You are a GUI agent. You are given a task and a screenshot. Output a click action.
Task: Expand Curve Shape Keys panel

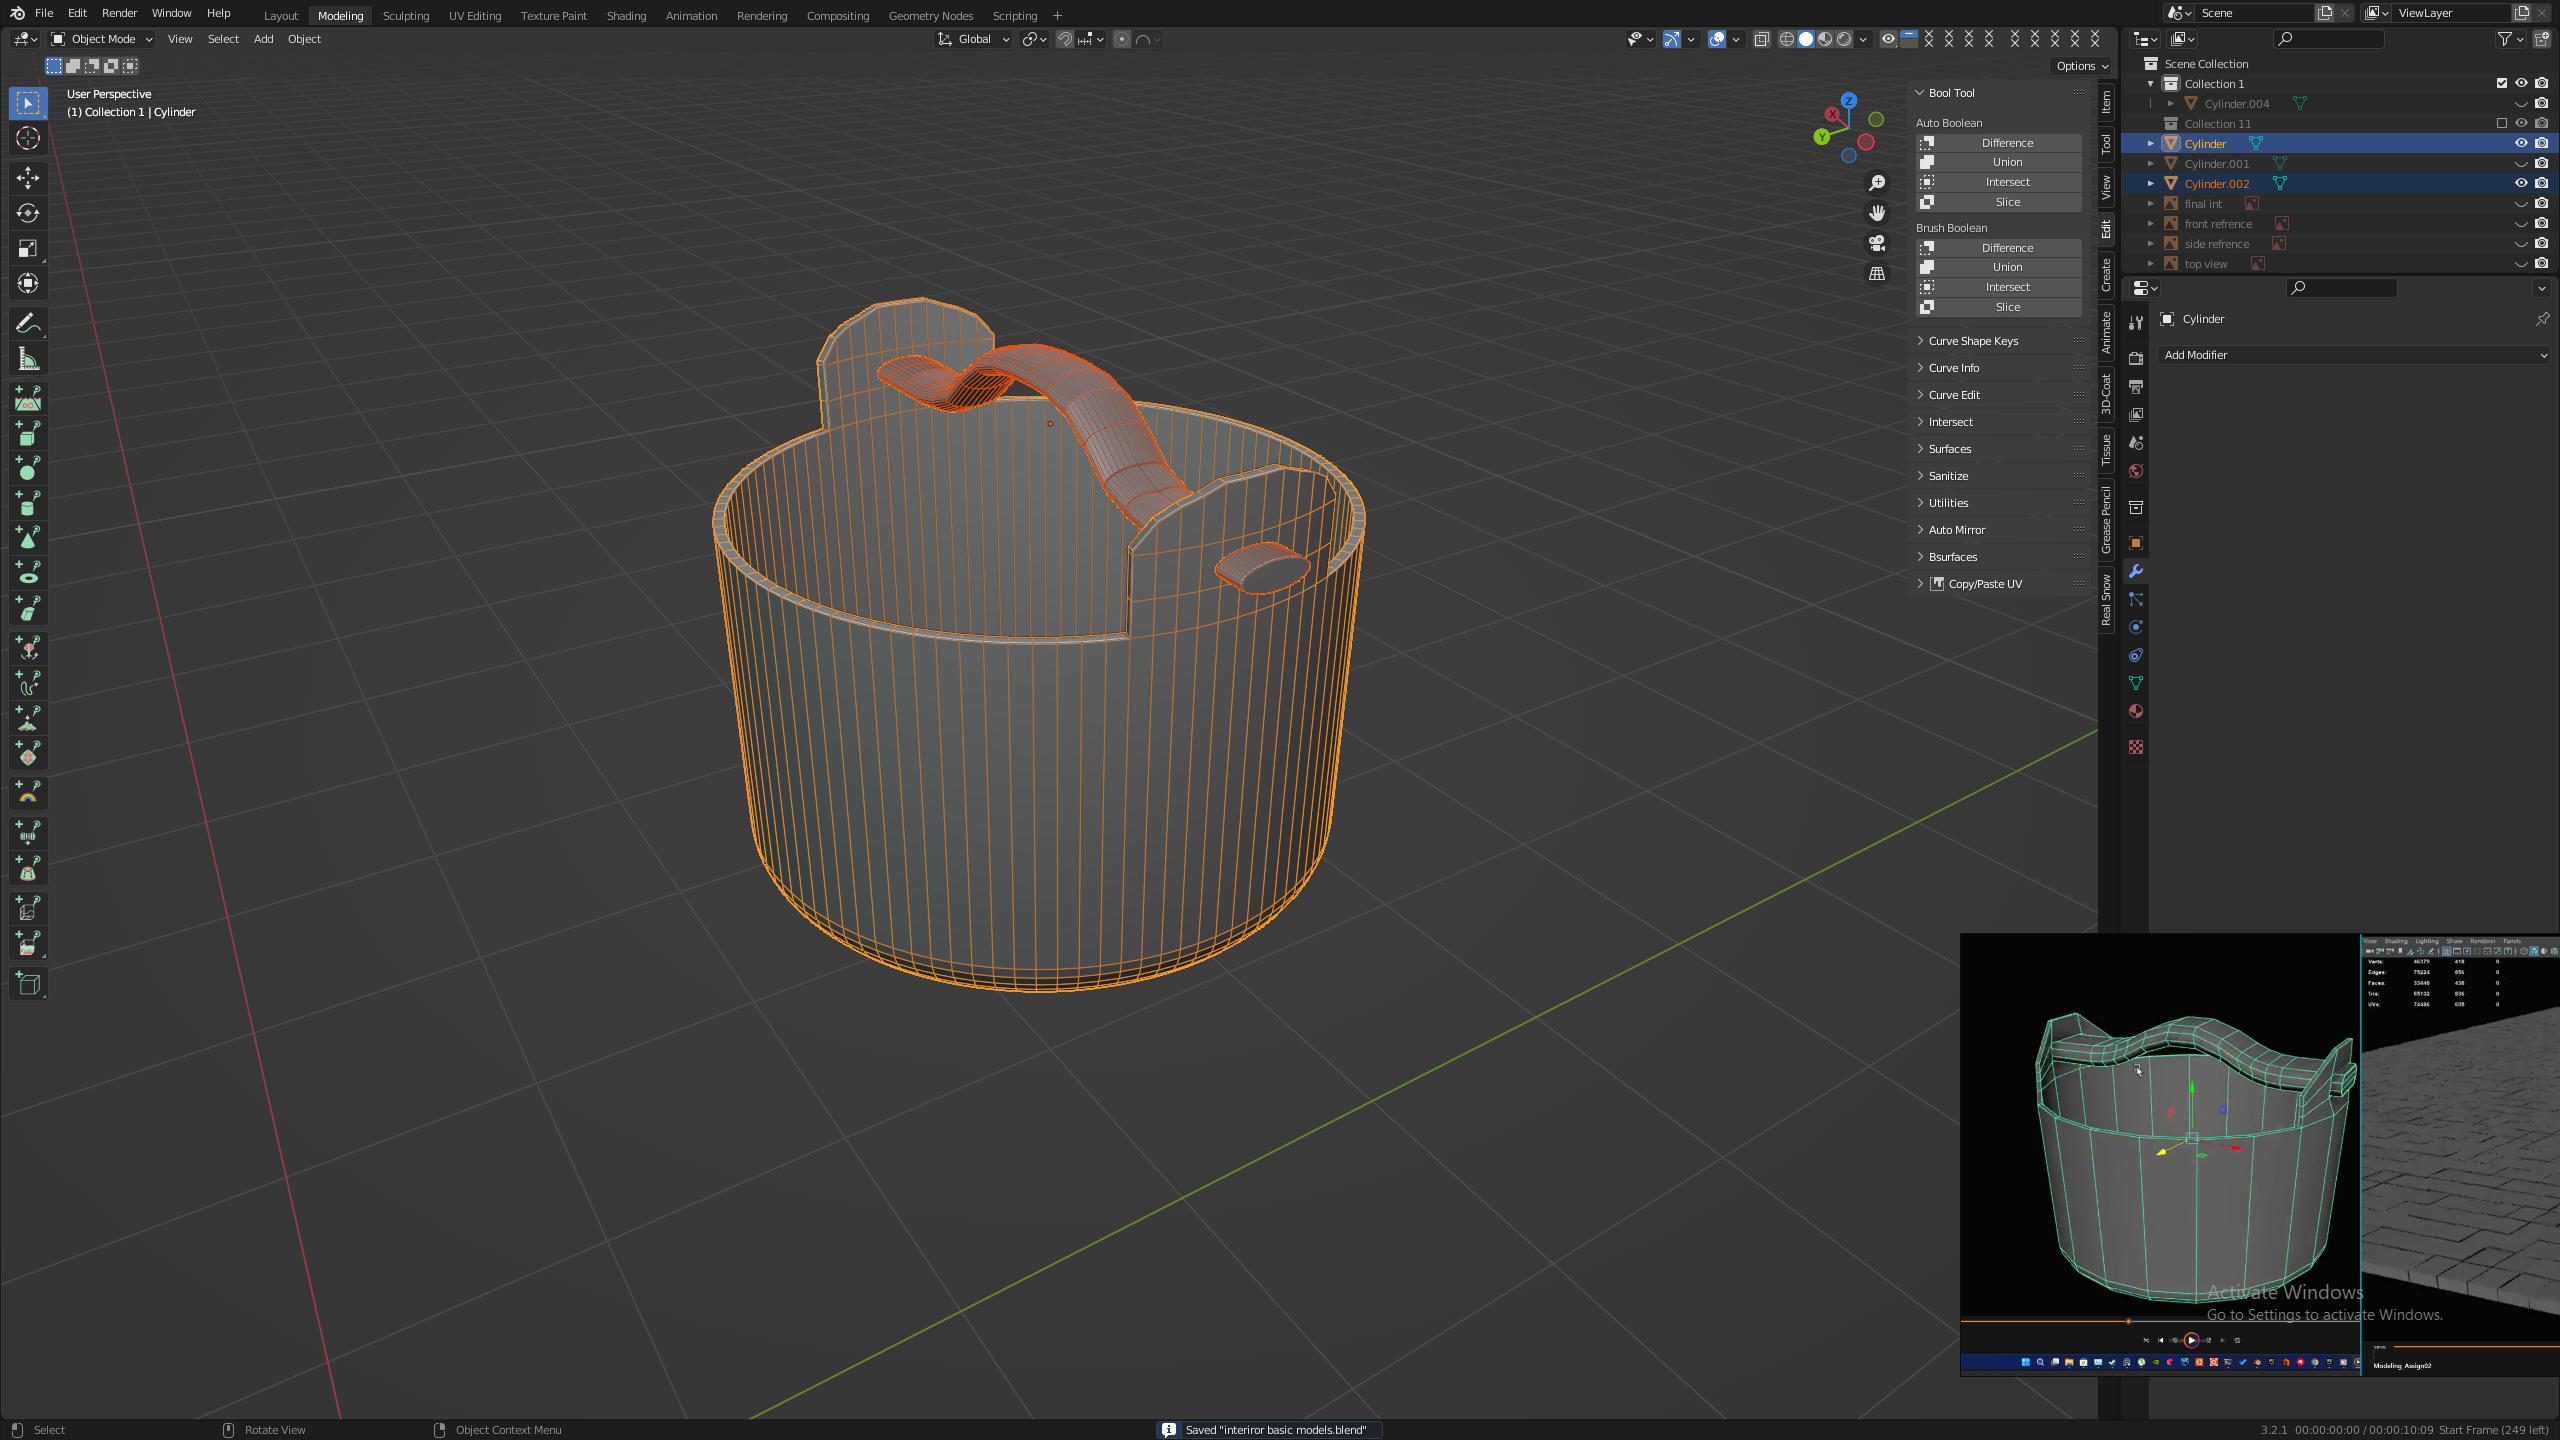[x=1972, y=341]
